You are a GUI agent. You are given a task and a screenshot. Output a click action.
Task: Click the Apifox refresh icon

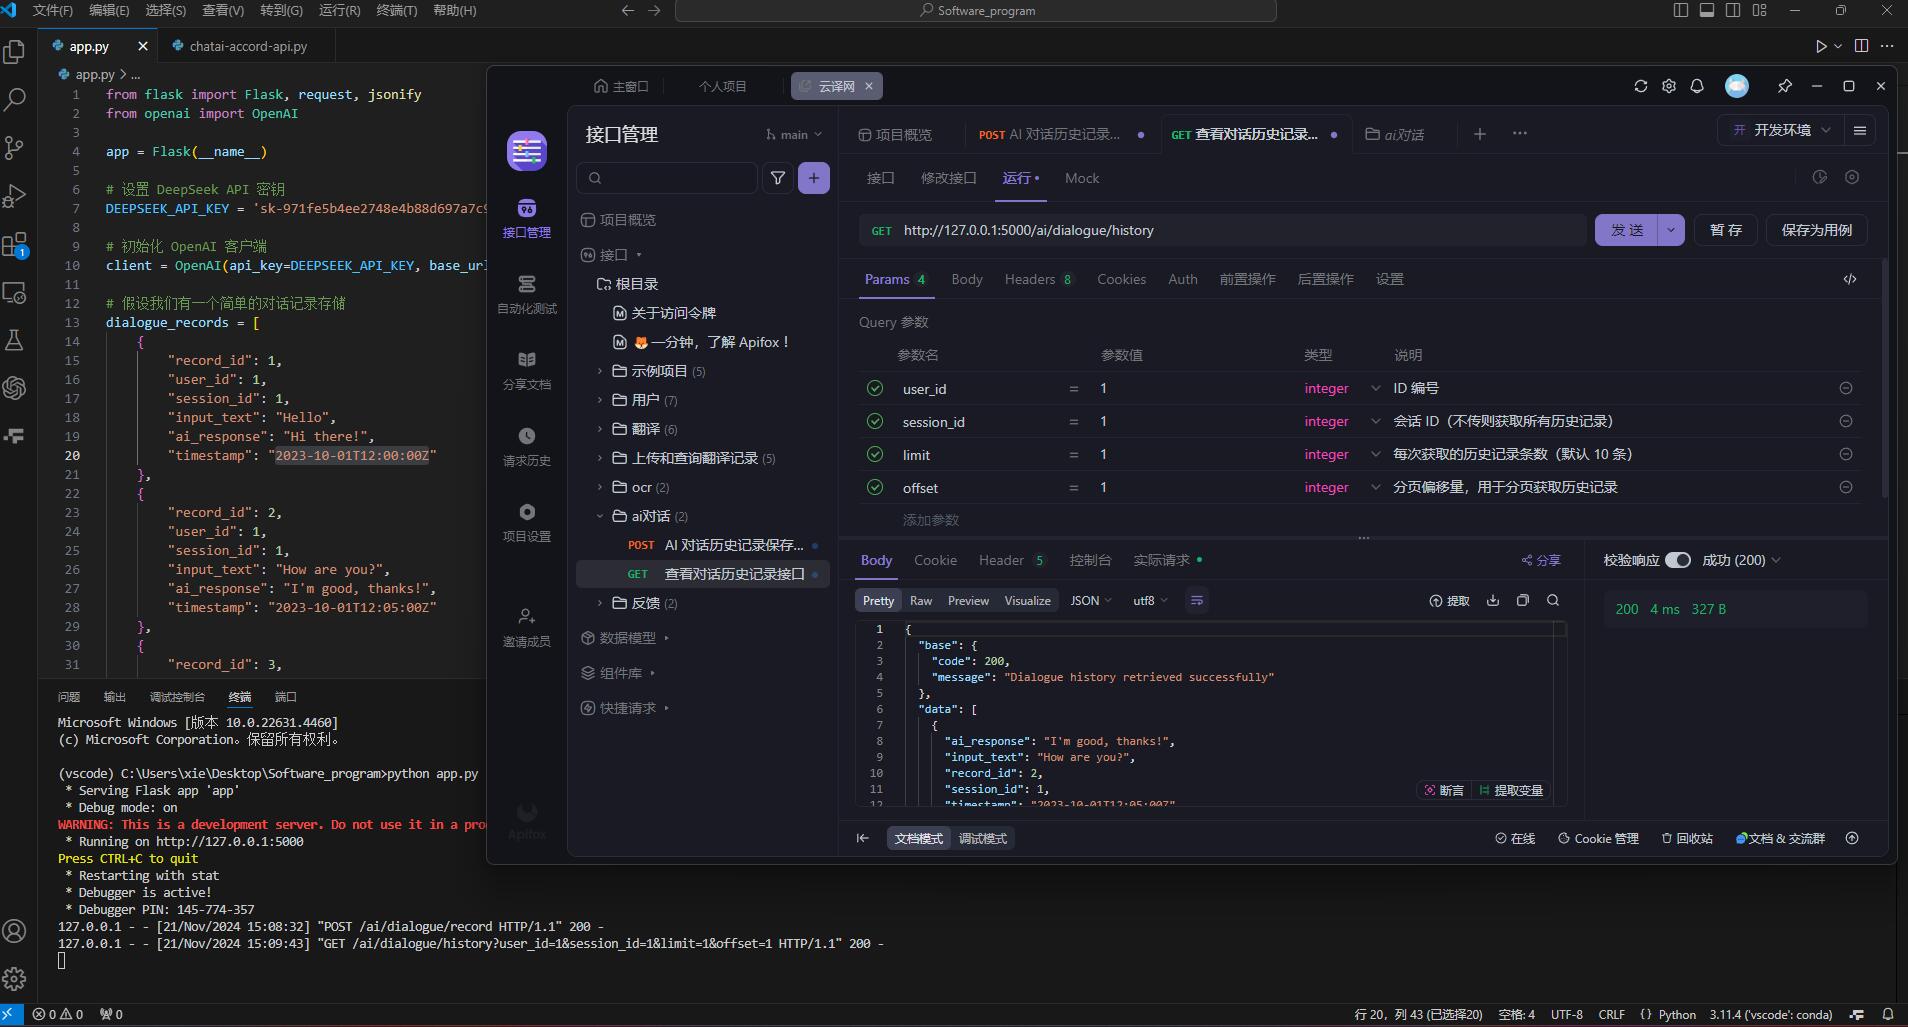(x=1641, y=86)
